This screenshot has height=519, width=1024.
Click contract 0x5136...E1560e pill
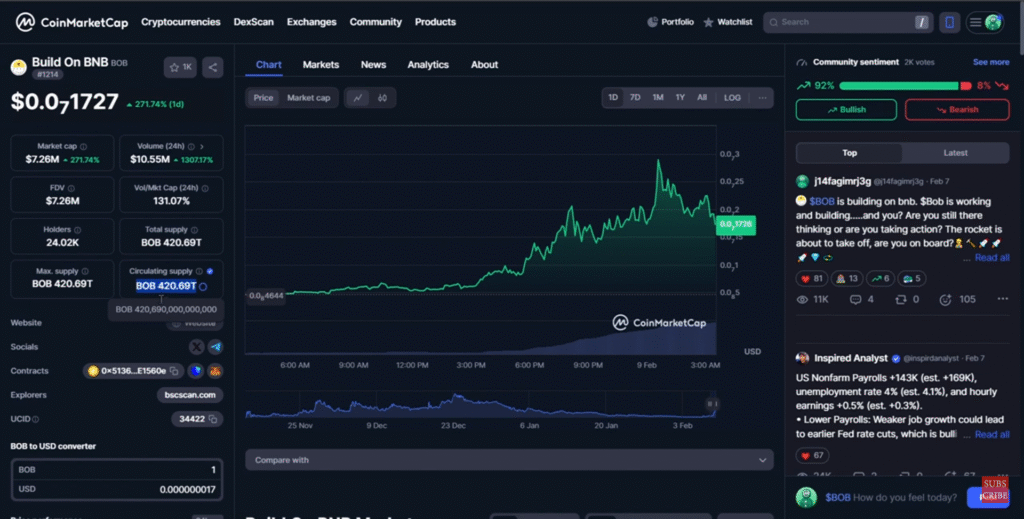[133, 371]
